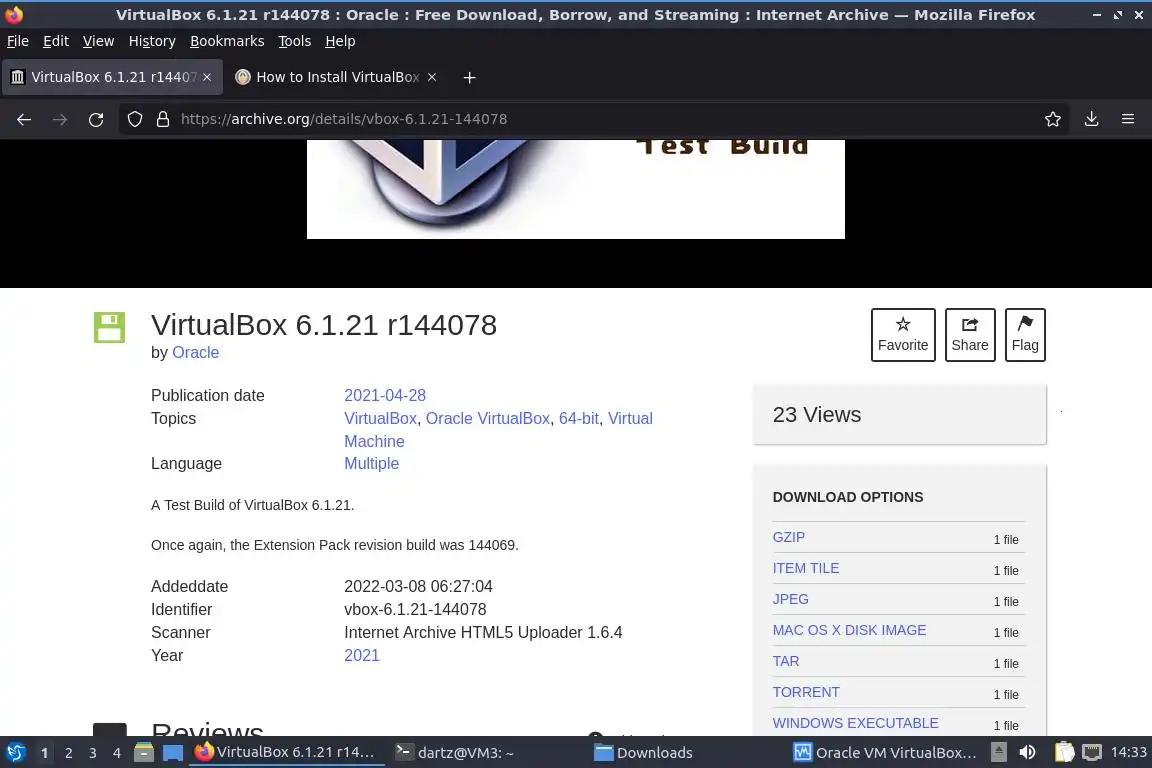Open the 64-bit topic link
The height and width of the screenshot is (768, 1152).
(x=579, y=418)
